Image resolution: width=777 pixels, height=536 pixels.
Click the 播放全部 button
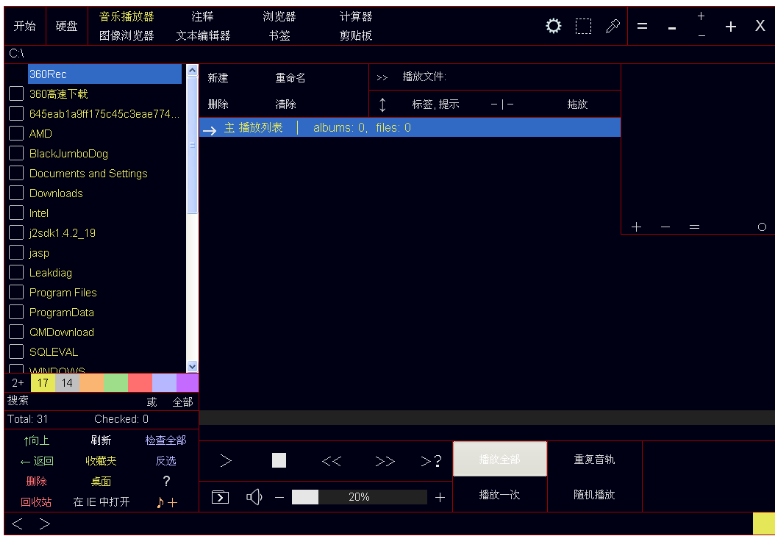500,459
